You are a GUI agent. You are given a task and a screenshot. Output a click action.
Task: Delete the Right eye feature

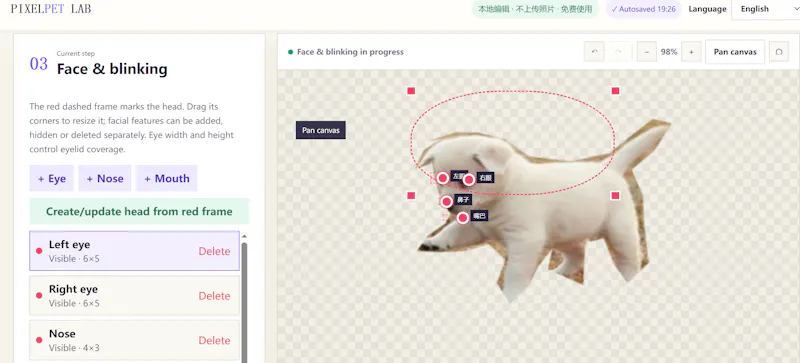point(214,296)
